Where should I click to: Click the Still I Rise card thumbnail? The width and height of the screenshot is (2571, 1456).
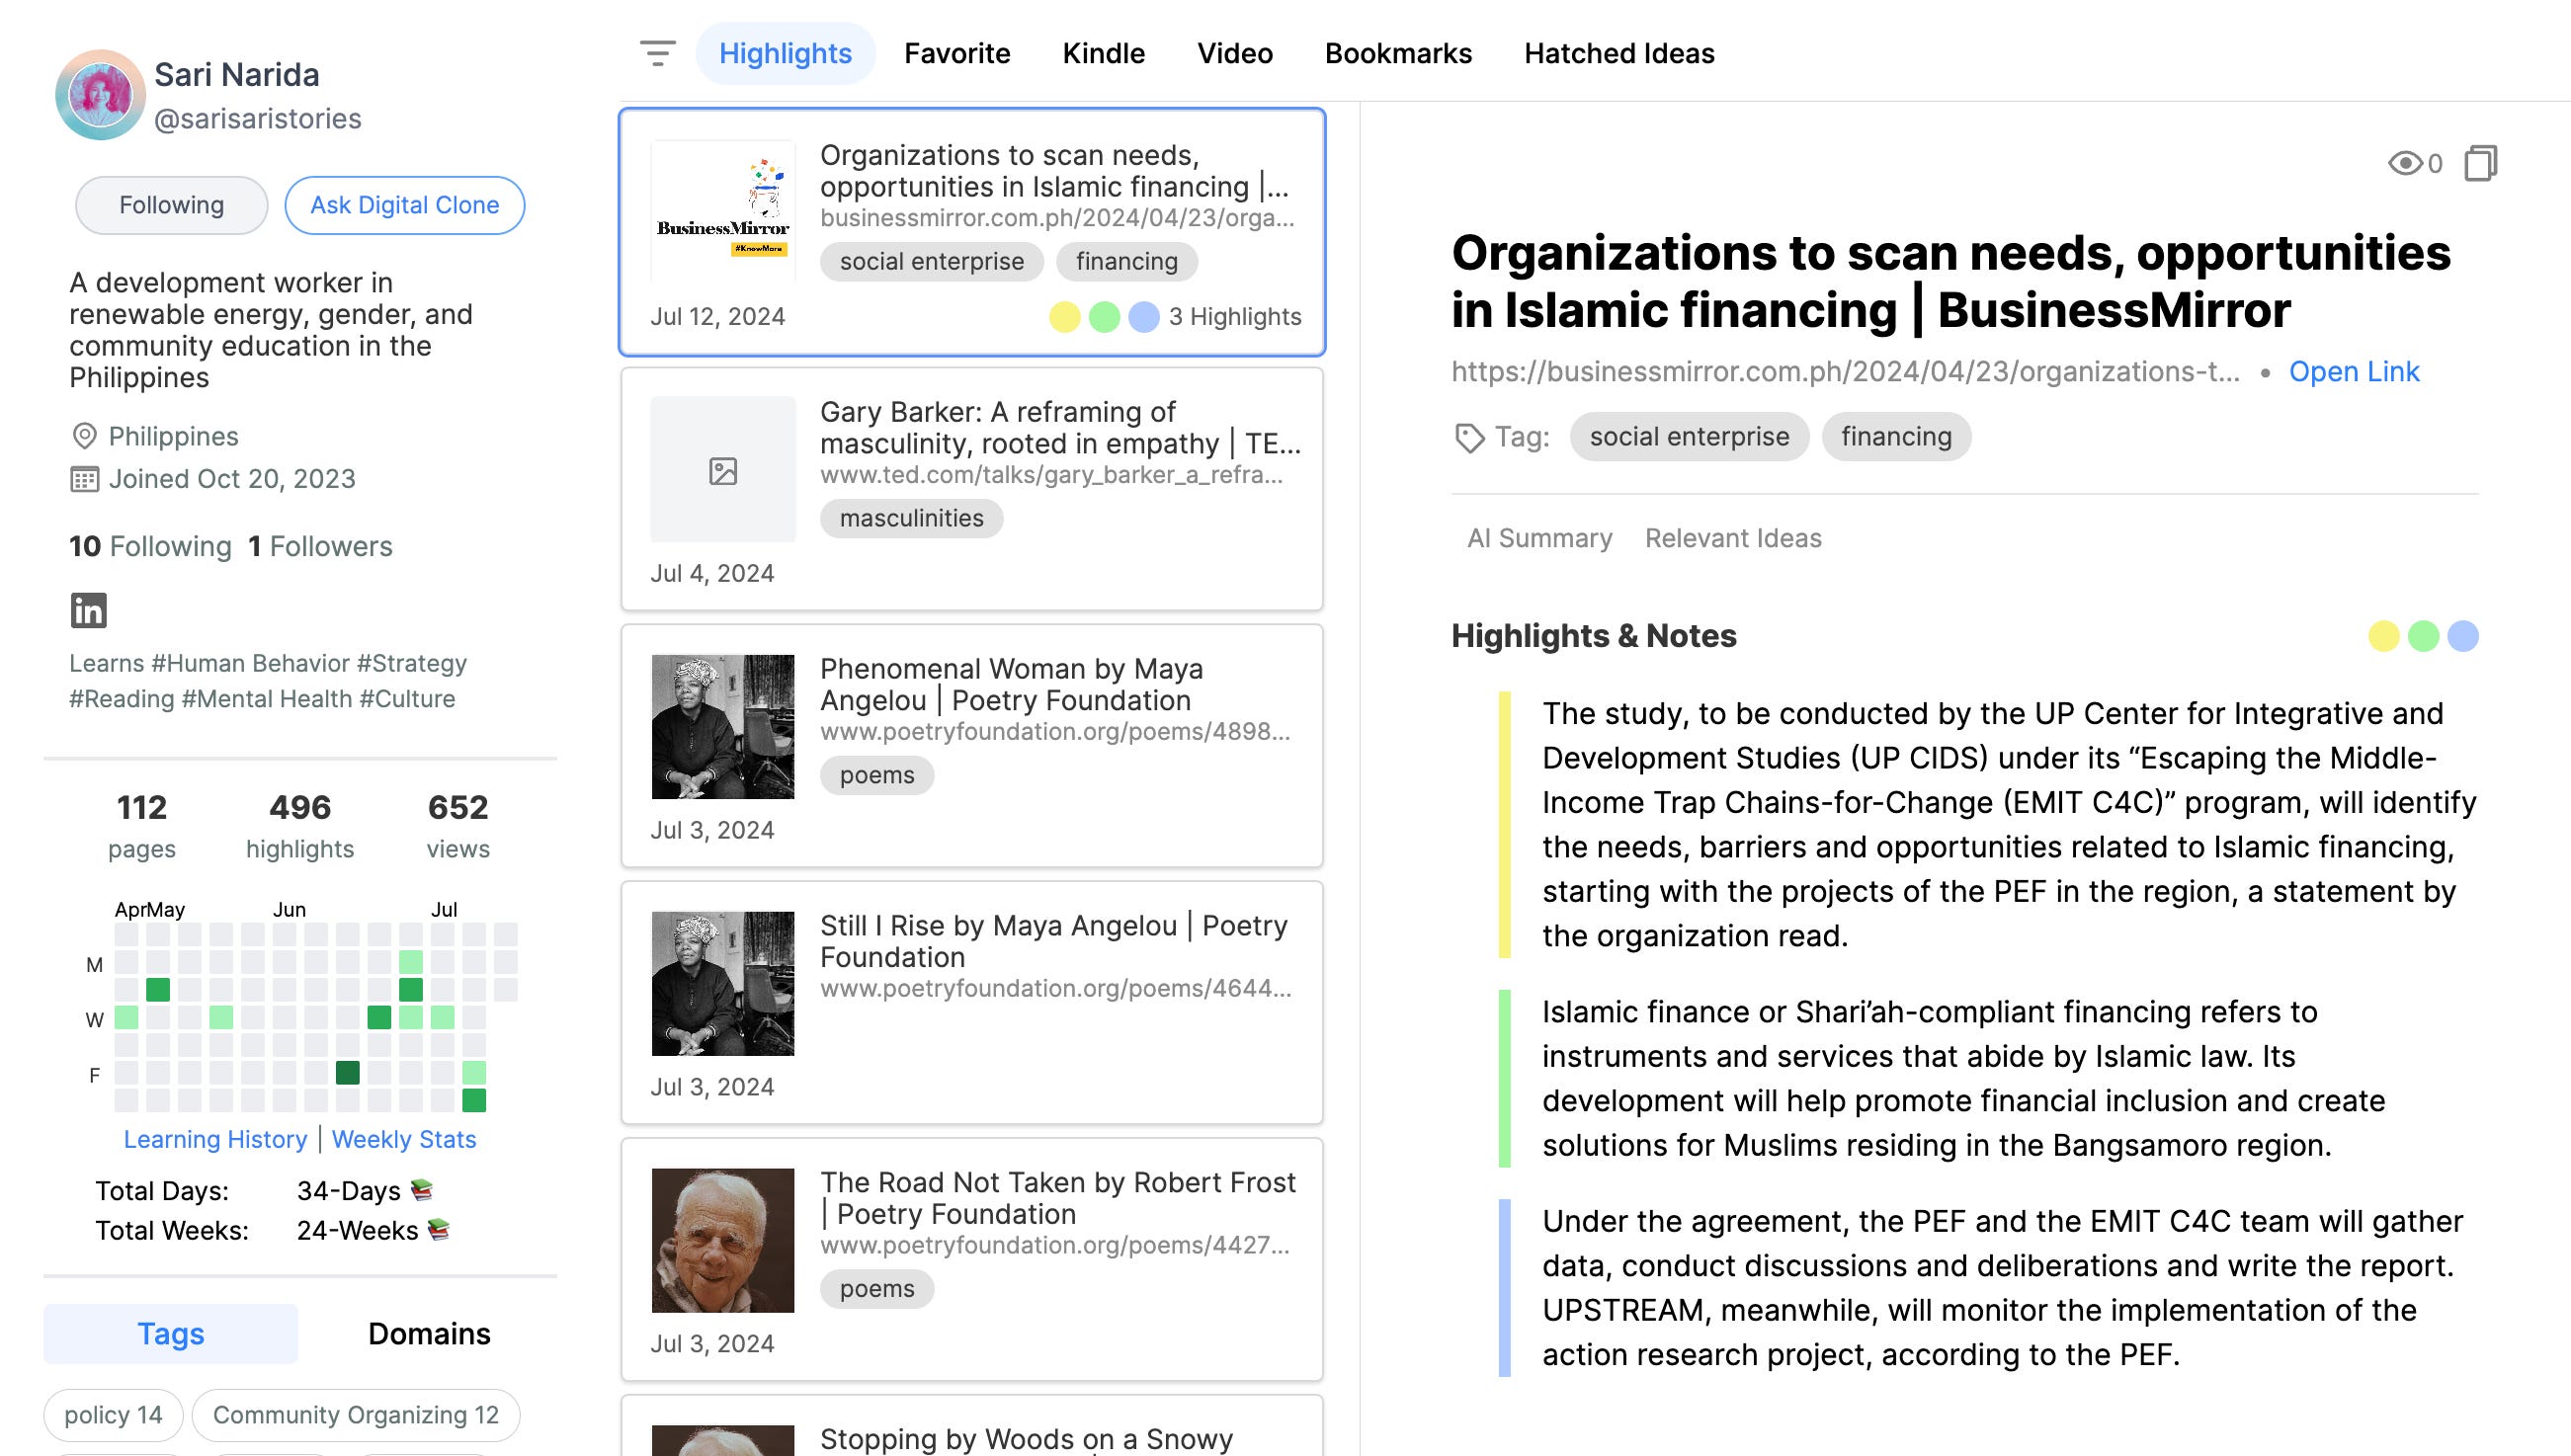point(723,984)
